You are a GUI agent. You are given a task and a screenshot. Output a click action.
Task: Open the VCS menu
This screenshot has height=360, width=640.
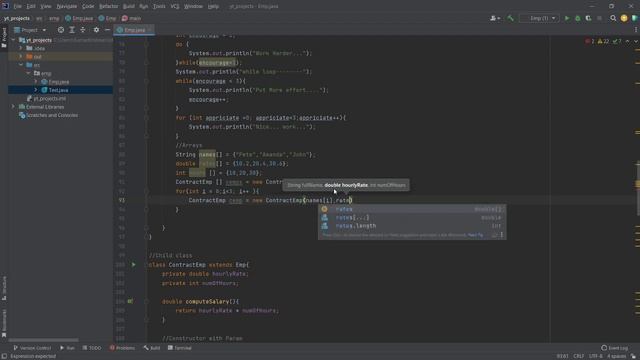[x=175, y=6]
